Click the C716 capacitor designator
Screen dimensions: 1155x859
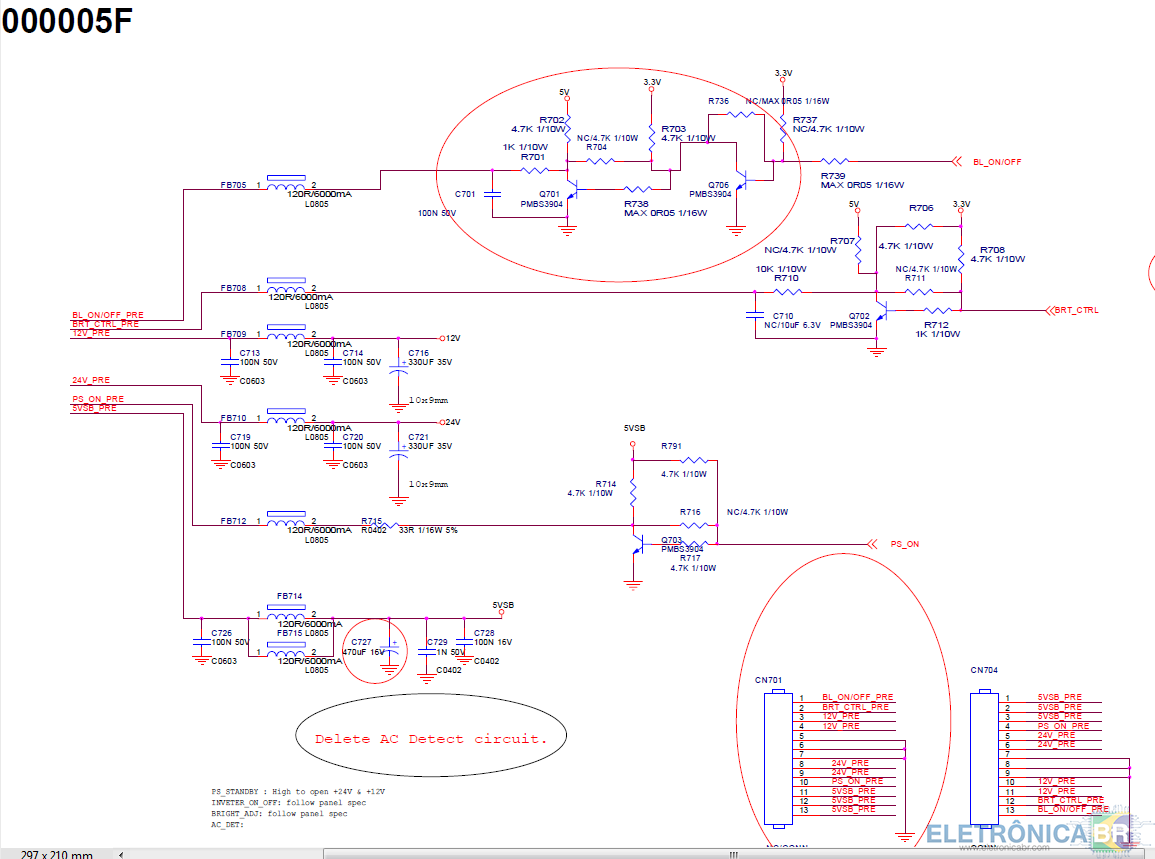418,353
